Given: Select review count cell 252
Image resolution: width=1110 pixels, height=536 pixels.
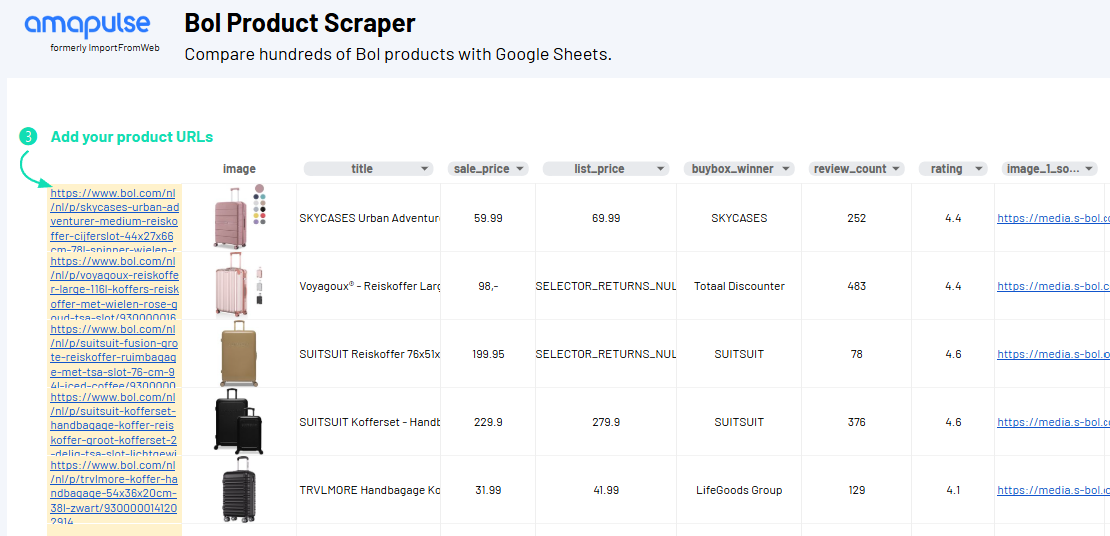Looking at the screenshot, I should click(857, 218).
